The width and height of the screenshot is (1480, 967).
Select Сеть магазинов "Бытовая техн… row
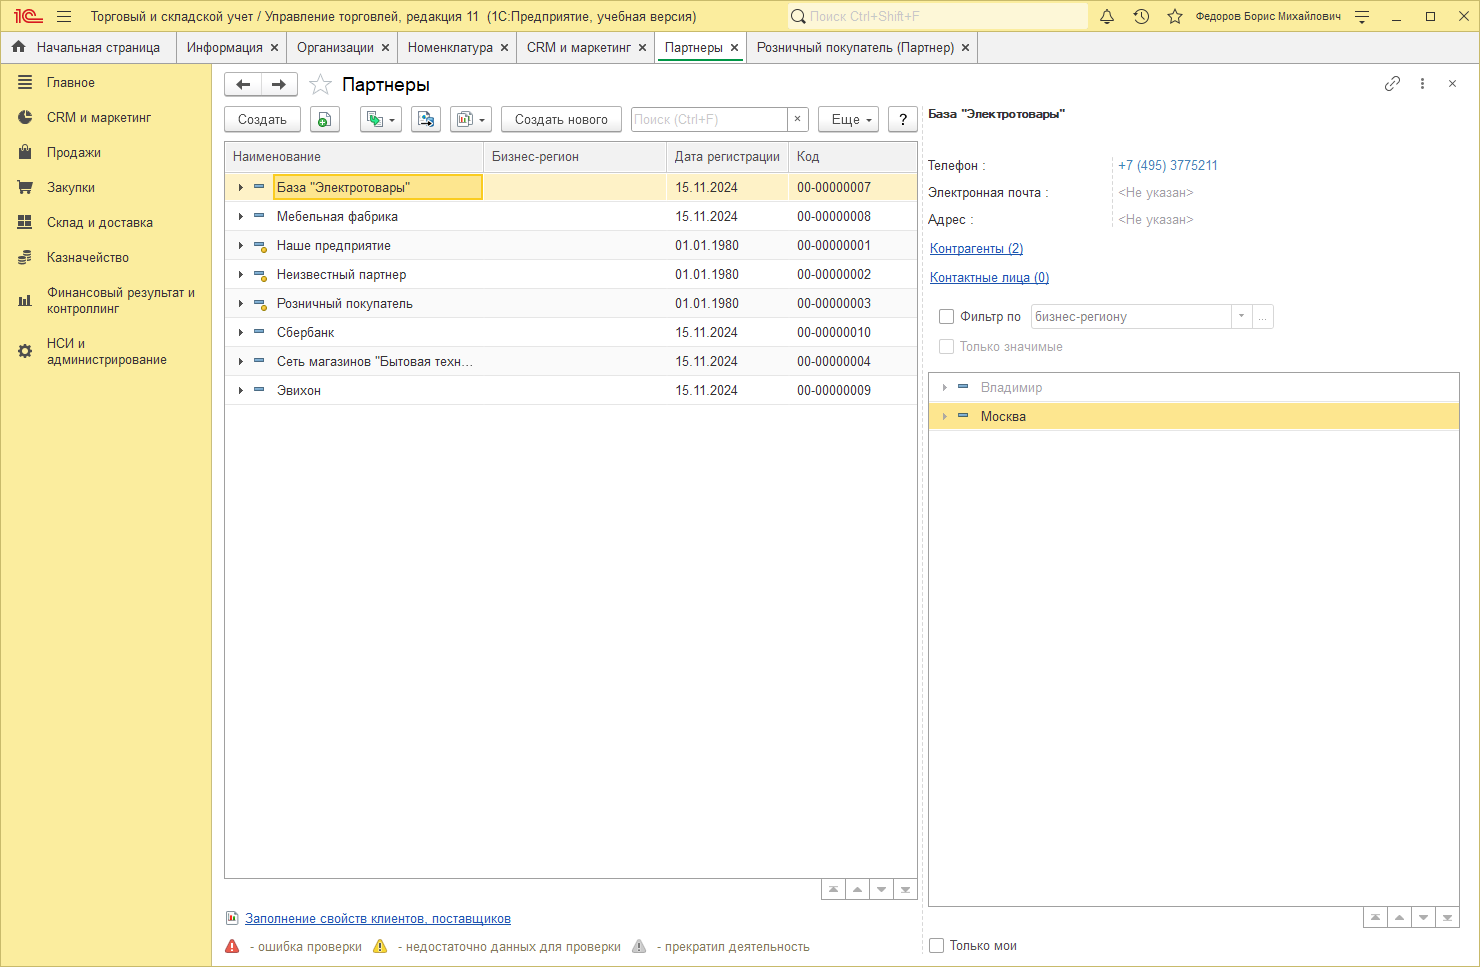point(571,362)
